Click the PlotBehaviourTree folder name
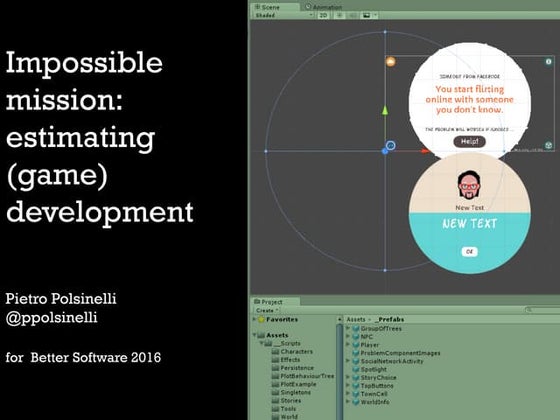Viewport: 560px width, 420px height. click(x=308, y=376)
